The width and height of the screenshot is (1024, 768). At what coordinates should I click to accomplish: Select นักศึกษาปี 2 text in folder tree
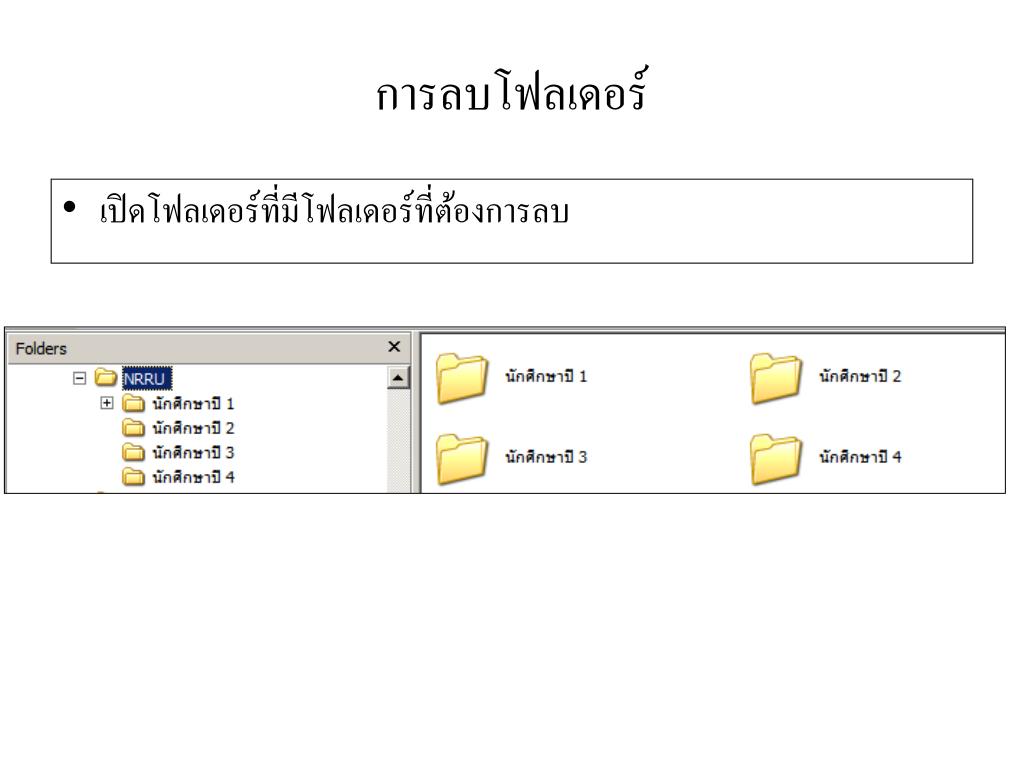(193, 428)
